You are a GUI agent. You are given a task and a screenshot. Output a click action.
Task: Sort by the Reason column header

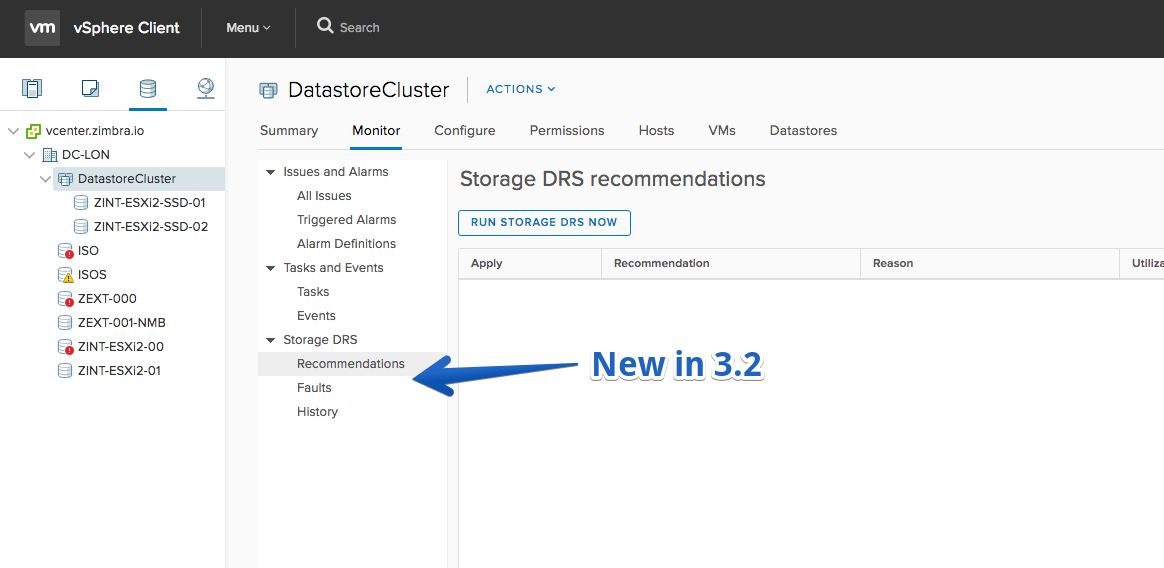point(990,264)
